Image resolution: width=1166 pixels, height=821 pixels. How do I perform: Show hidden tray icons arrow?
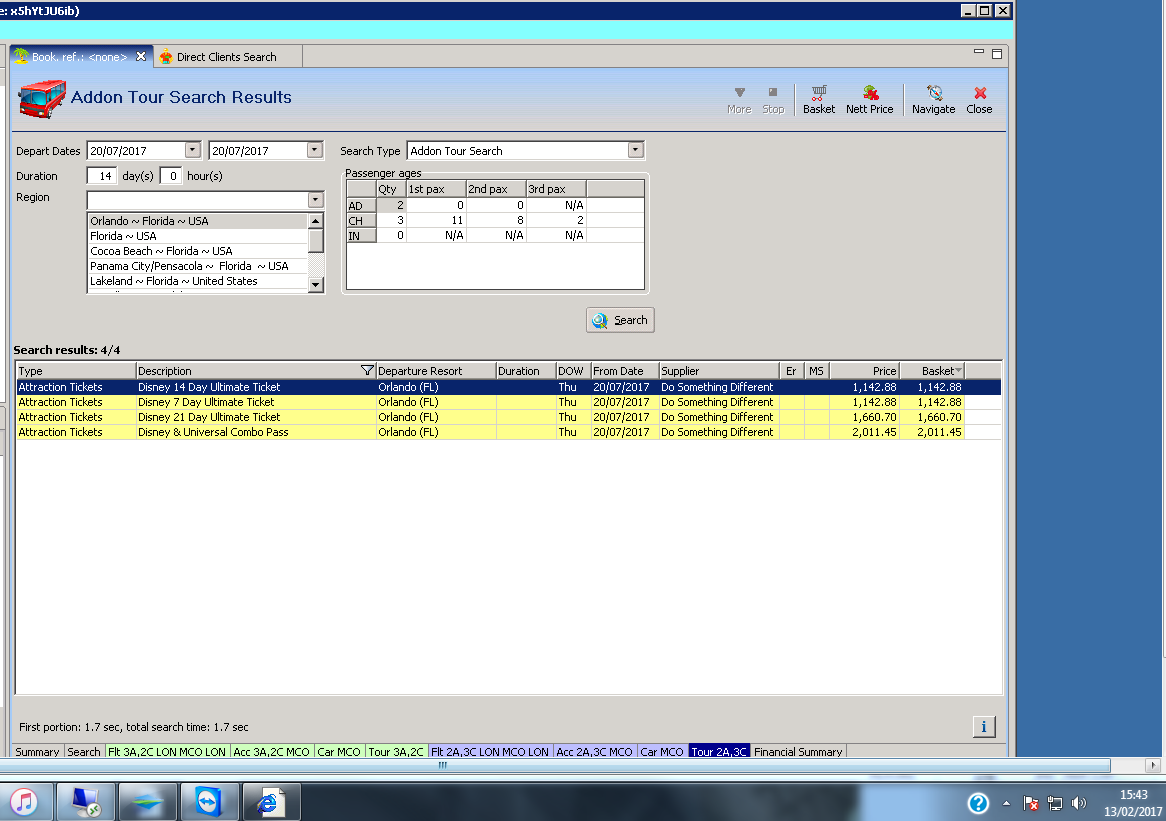pyautogui.click(x=1006, y=803)
